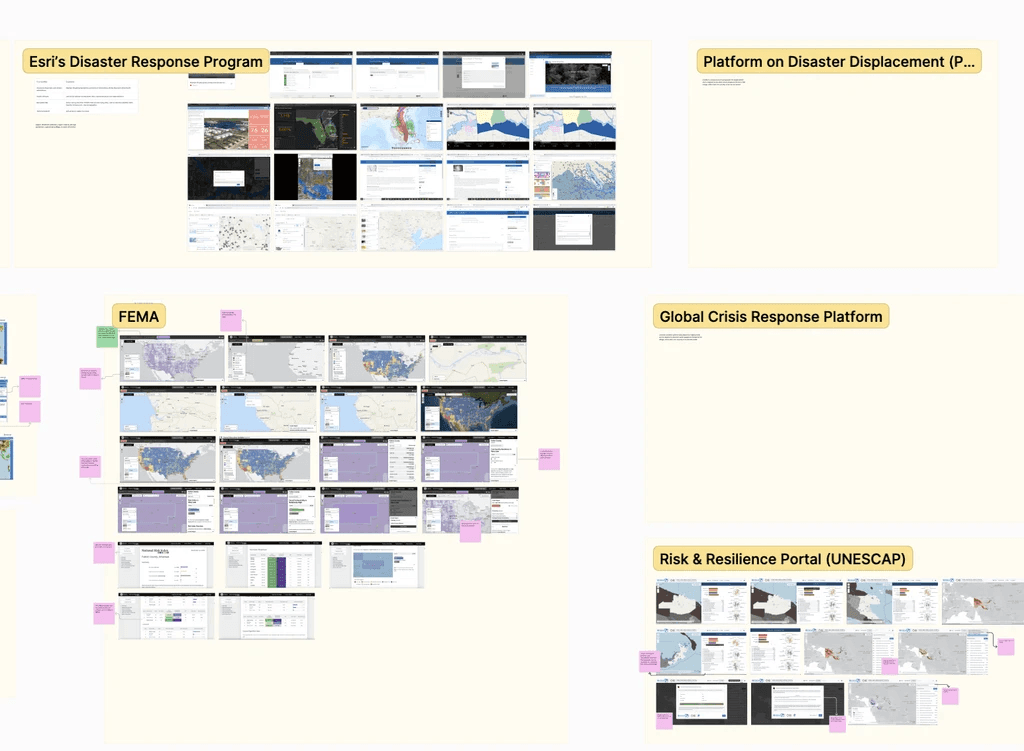Open Esri charcoal thumbnail with white form dialog

[574, 227]
